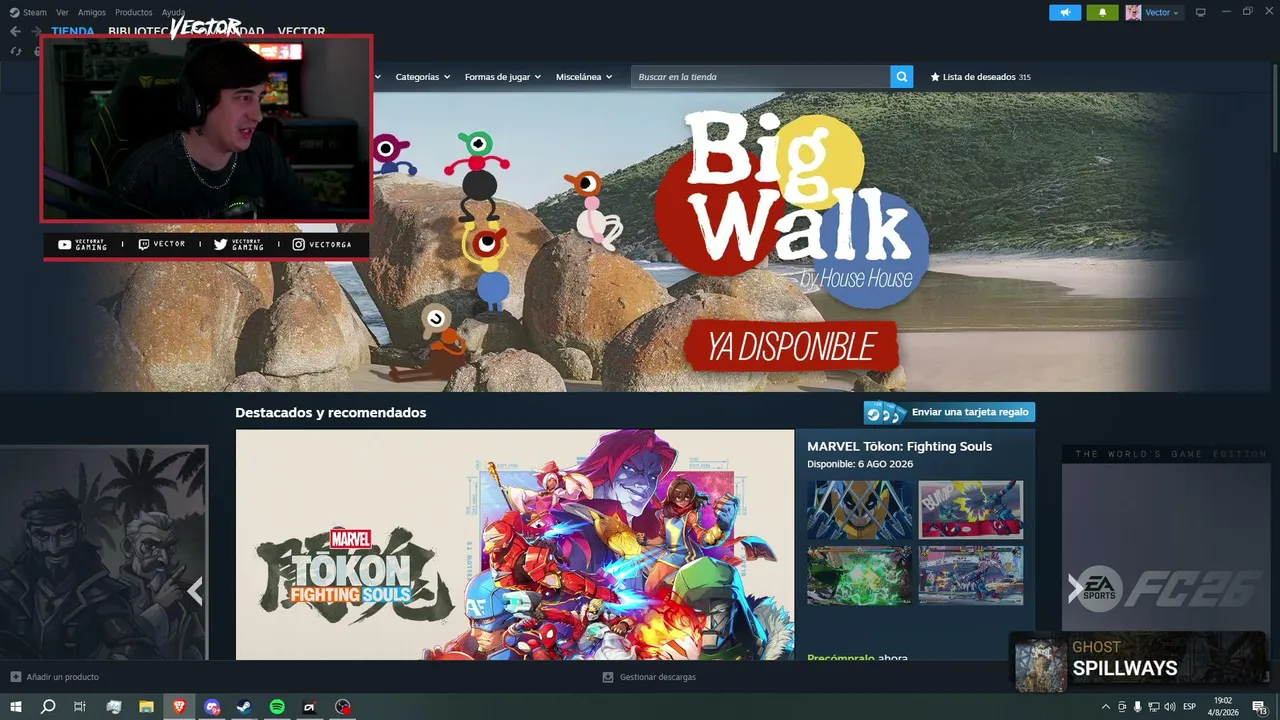The height and width of the screenshot is (720, 1280).
Task: Open the recording app with red dot on taskbar
Action: 343,707
